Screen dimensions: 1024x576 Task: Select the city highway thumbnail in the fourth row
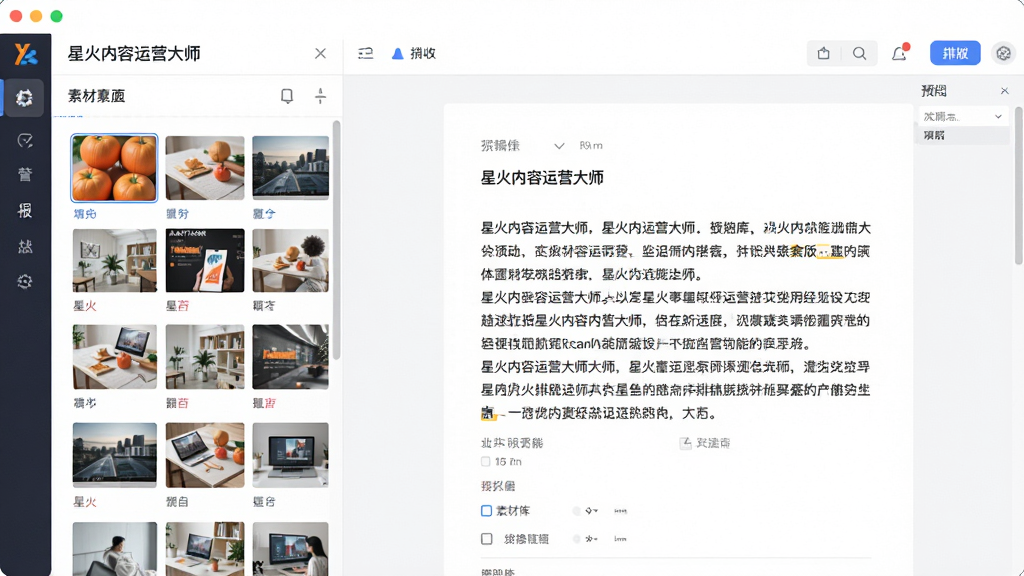[114, 455]
